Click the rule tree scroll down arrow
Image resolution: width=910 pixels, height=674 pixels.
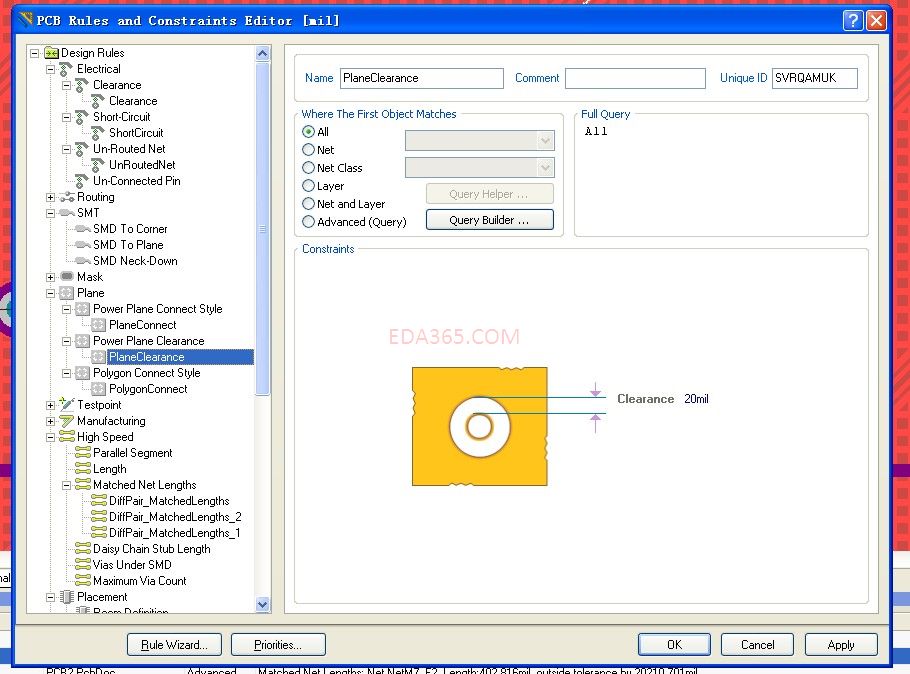click(262, 604)
